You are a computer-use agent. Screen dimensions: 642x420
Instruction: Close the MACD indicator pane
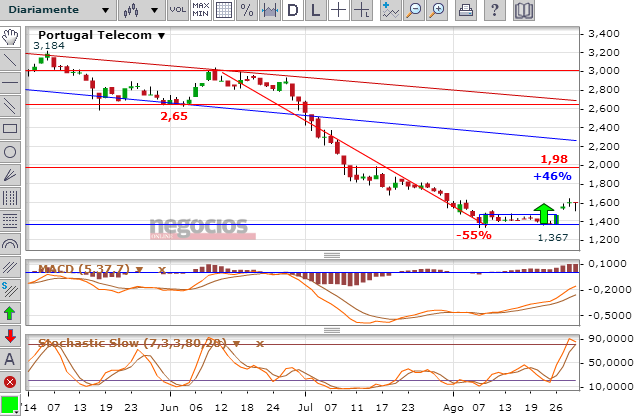(163, 270)
